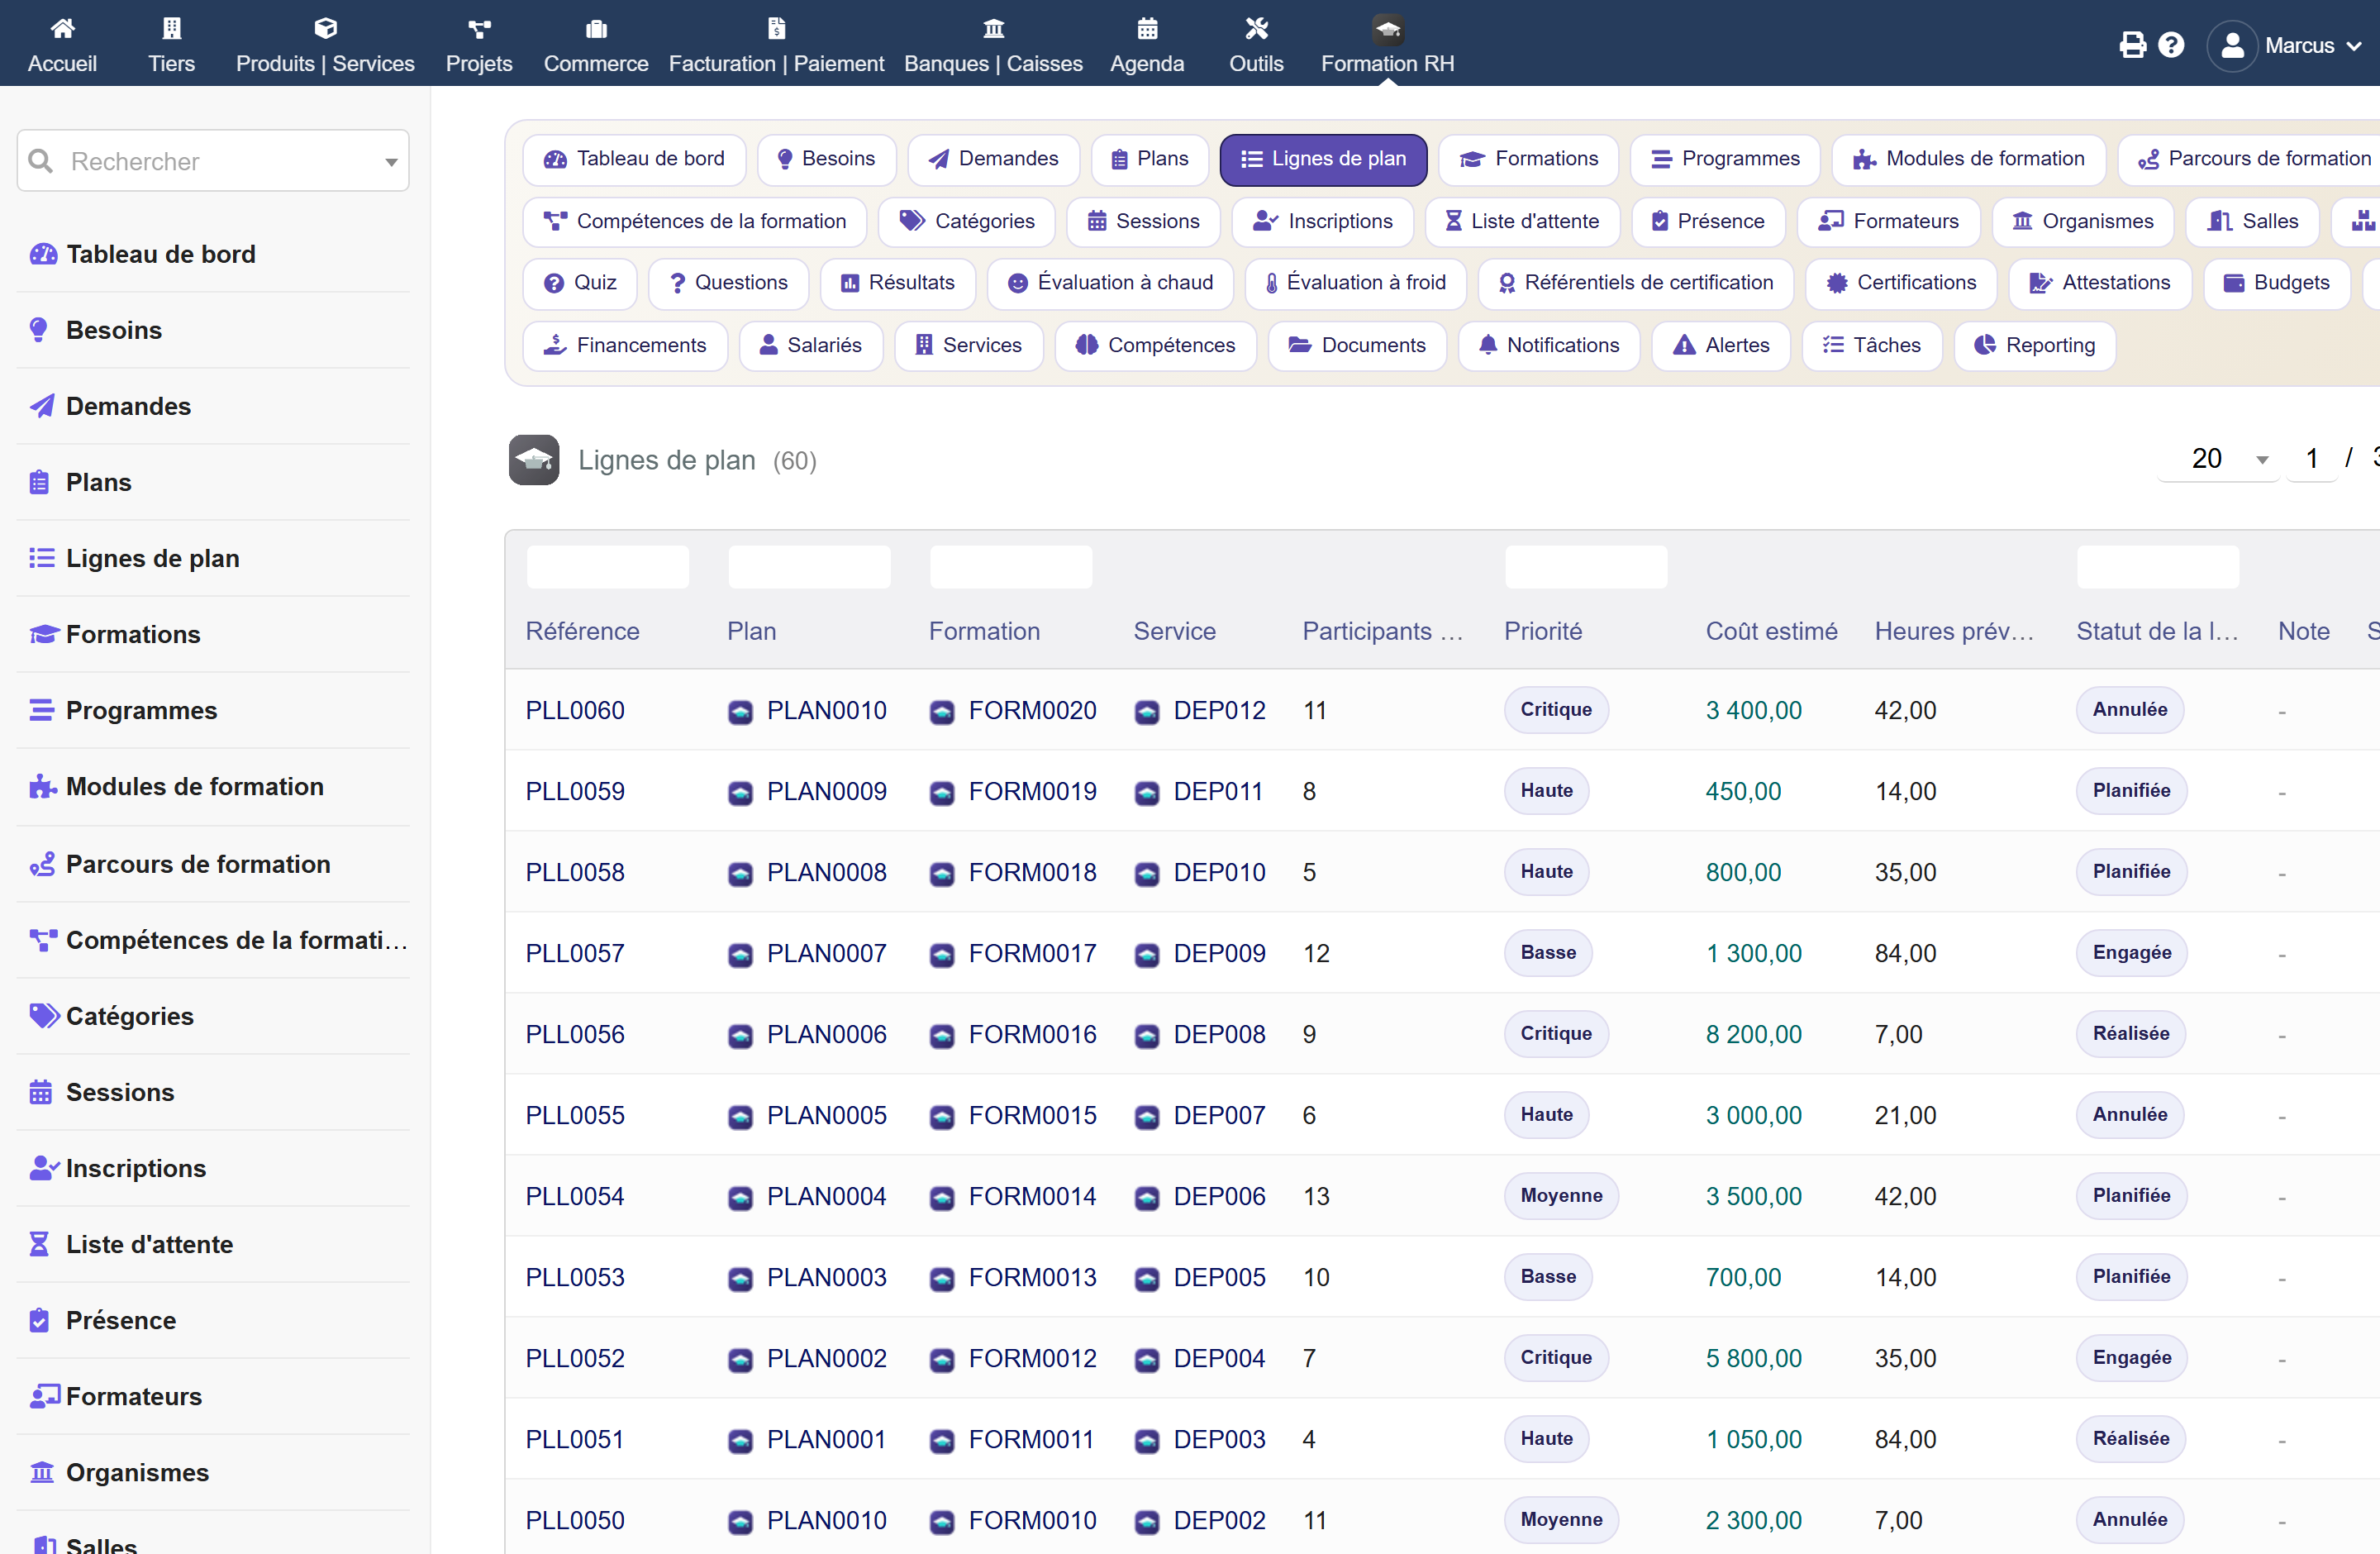Click the Accueil home icon
Viewport: 2380px width, 1554px height.
pyautogui.click(x=62, y=28)
